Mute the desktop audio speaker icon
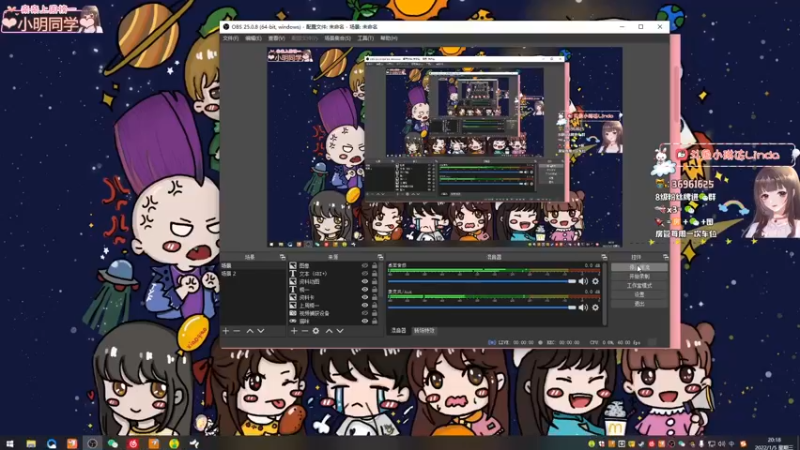 tap(583, 281)
